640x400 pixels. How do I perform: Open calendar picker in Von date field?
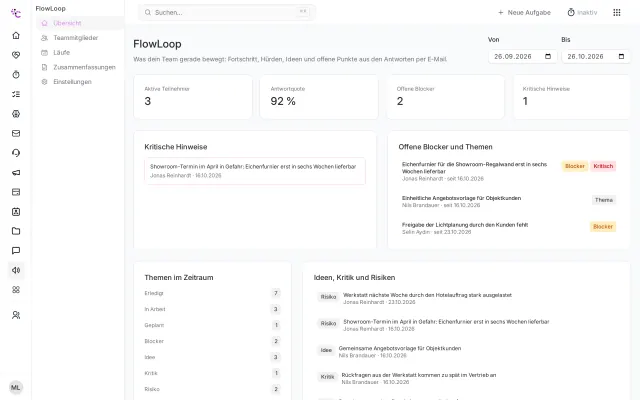pyautogui.click(x=548, y=56)
